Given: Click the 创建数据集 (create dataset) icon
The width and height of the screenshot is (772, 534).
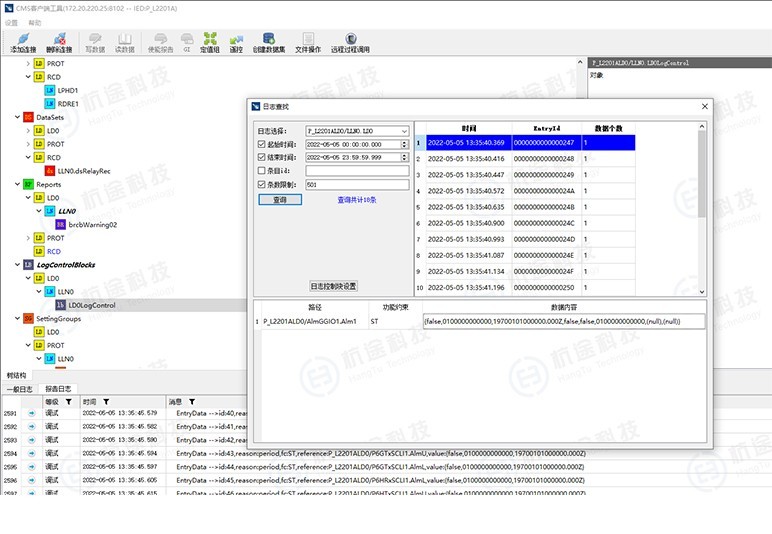Looking at the screenshot, I should [x=268, y=42].
